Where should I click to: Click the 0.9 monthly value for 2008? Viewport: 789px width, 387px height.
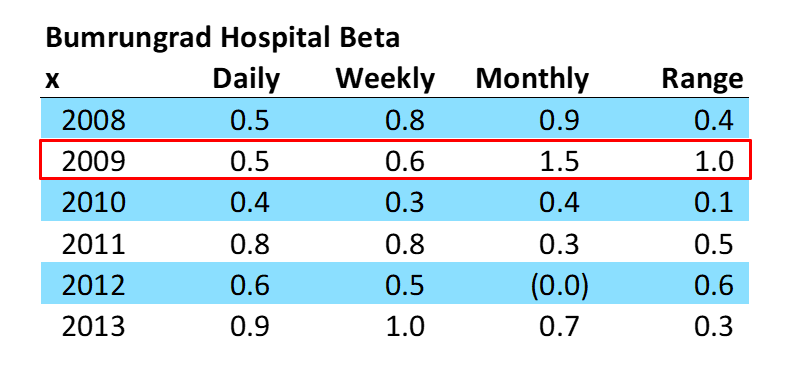(x=559, y=121)
